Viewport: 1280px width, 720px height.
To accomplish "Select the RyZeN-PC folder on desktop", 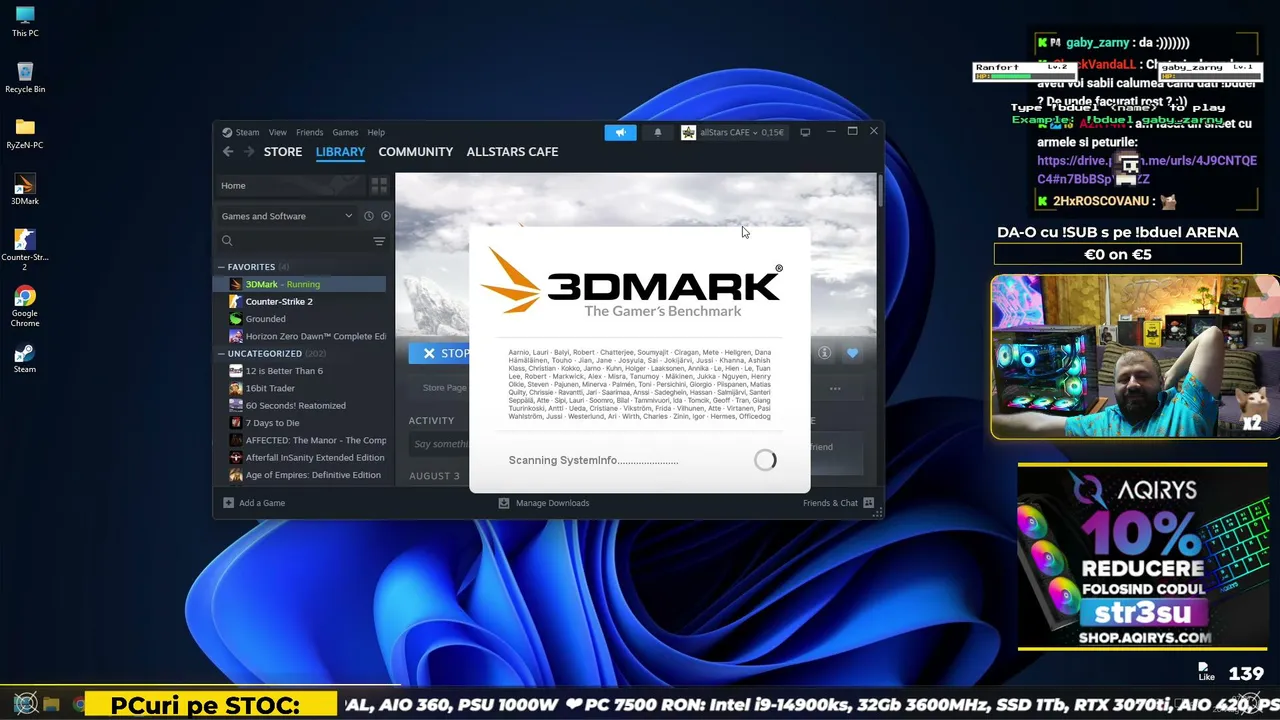I will tap(25, 133).
